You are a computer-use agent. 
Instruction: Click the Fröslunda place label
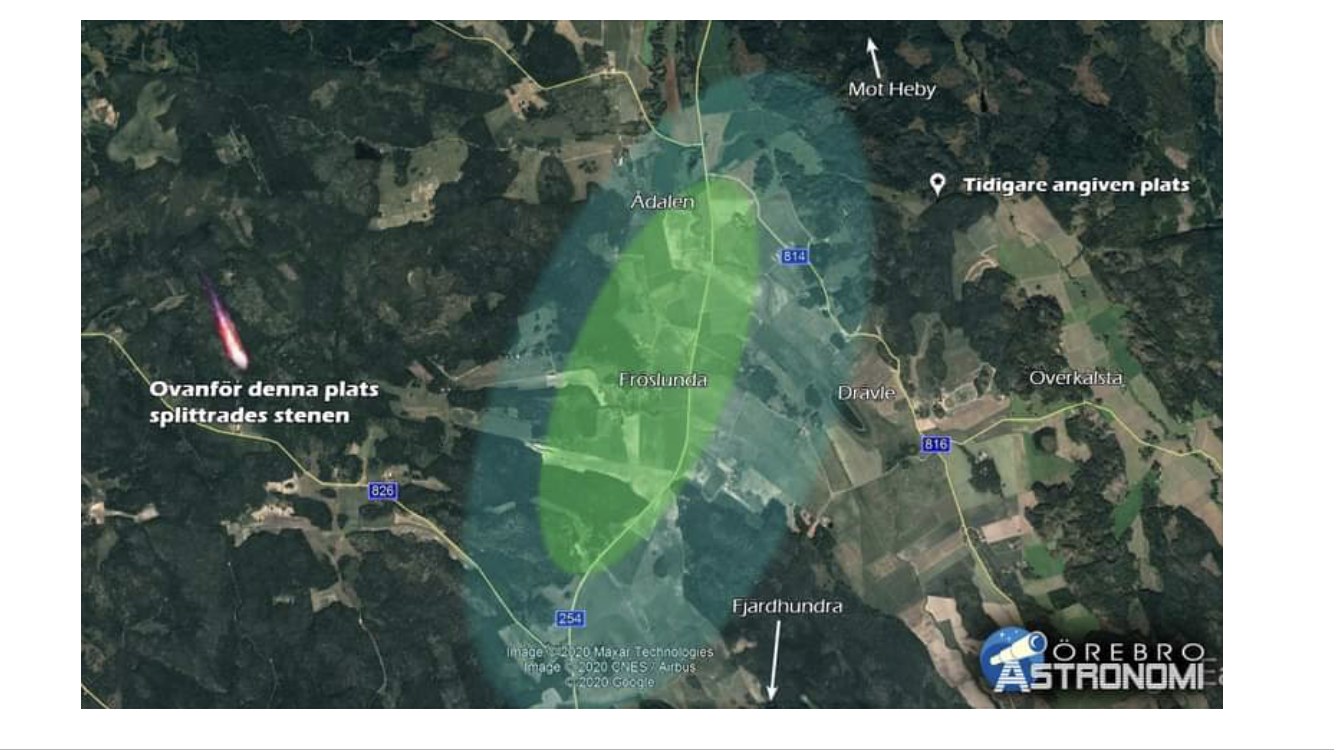click(x=663, y=380)
